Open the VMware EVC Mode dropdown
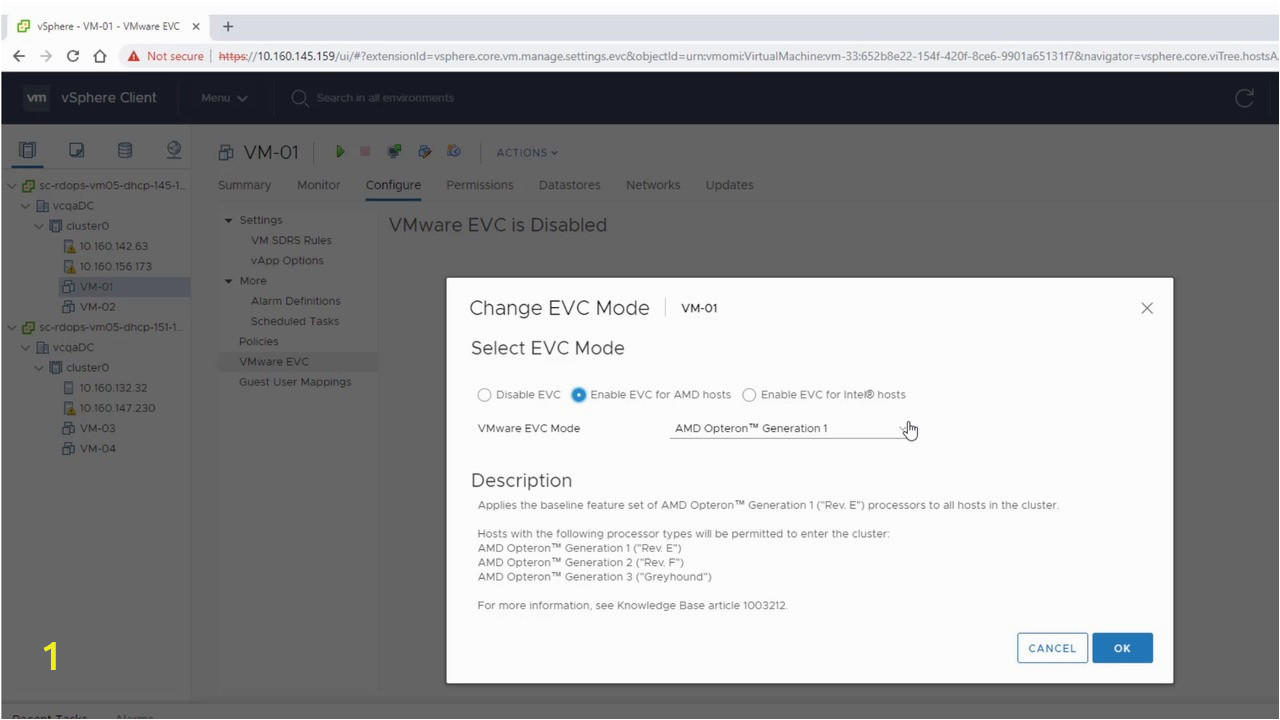The height and width of the screenshot is (720, 1280). pos(790,429)
